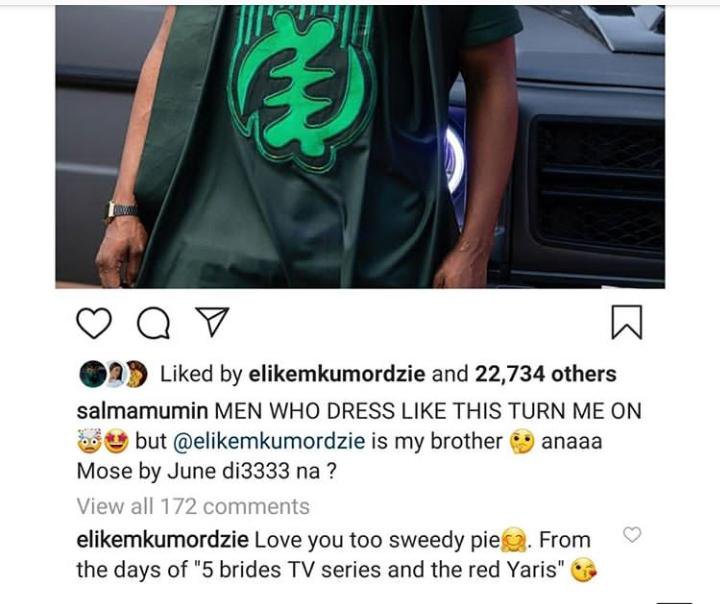720x604 pixels.
Task: Tap the comment text about 5 brides TV series
Action: tap(379, 570)
